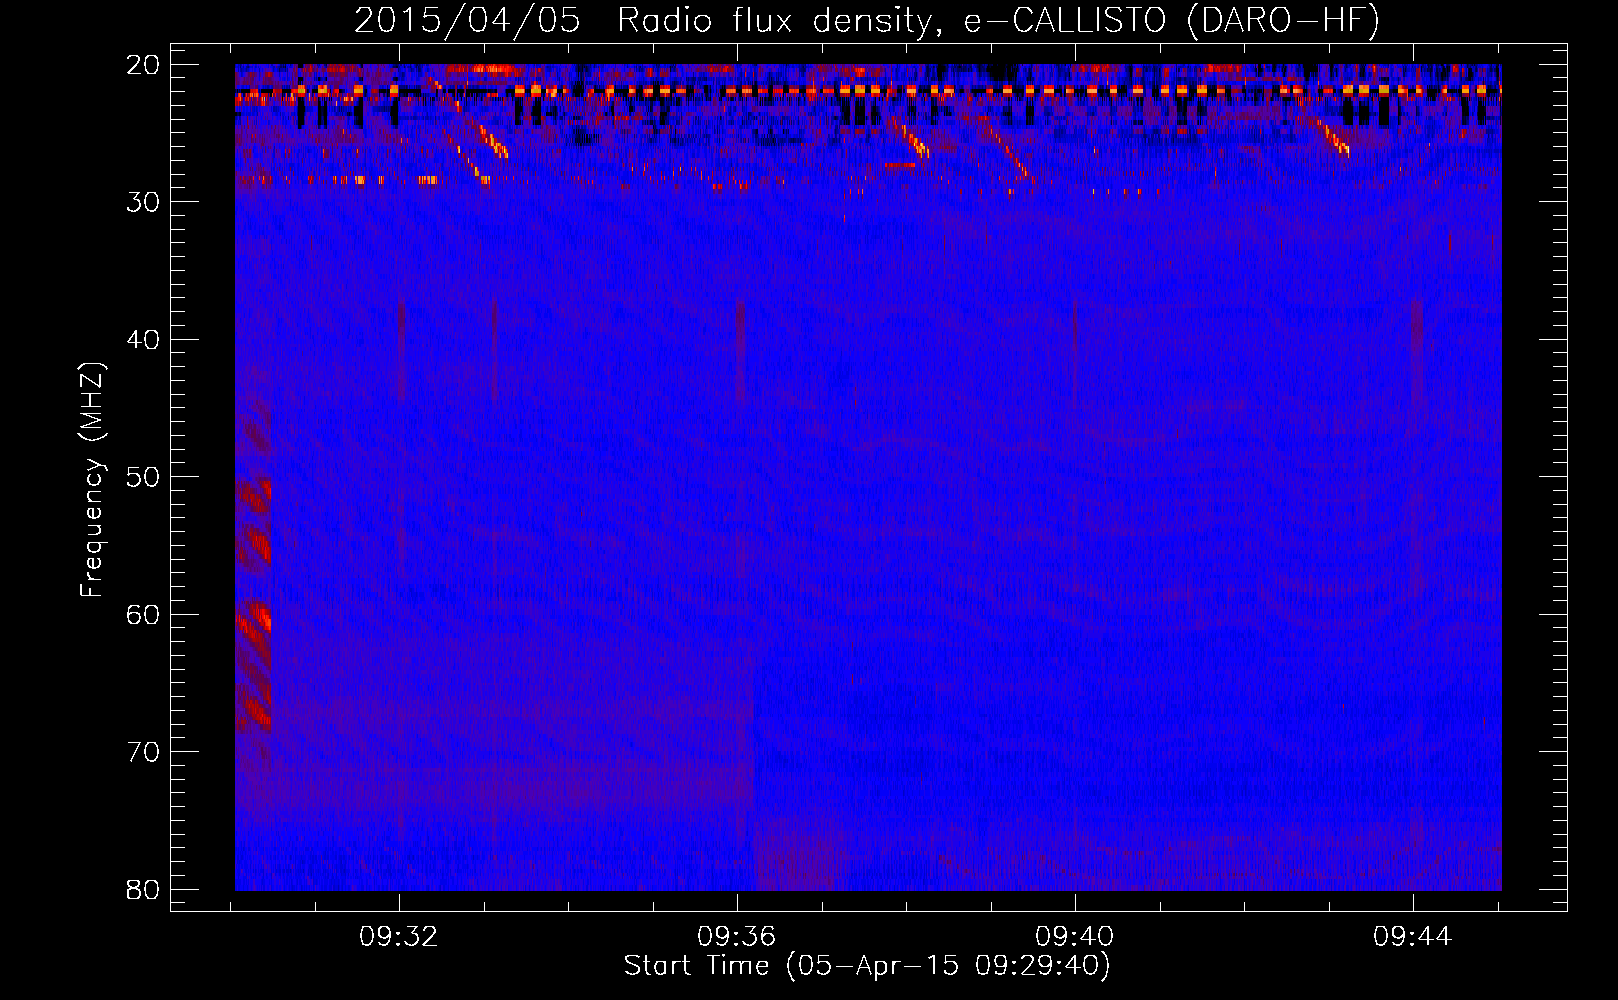This screenshot has width=1618, height=1000.
Task: Click the vertical streak at 09:36 near 40 MHz
Action: coord(740,350)
